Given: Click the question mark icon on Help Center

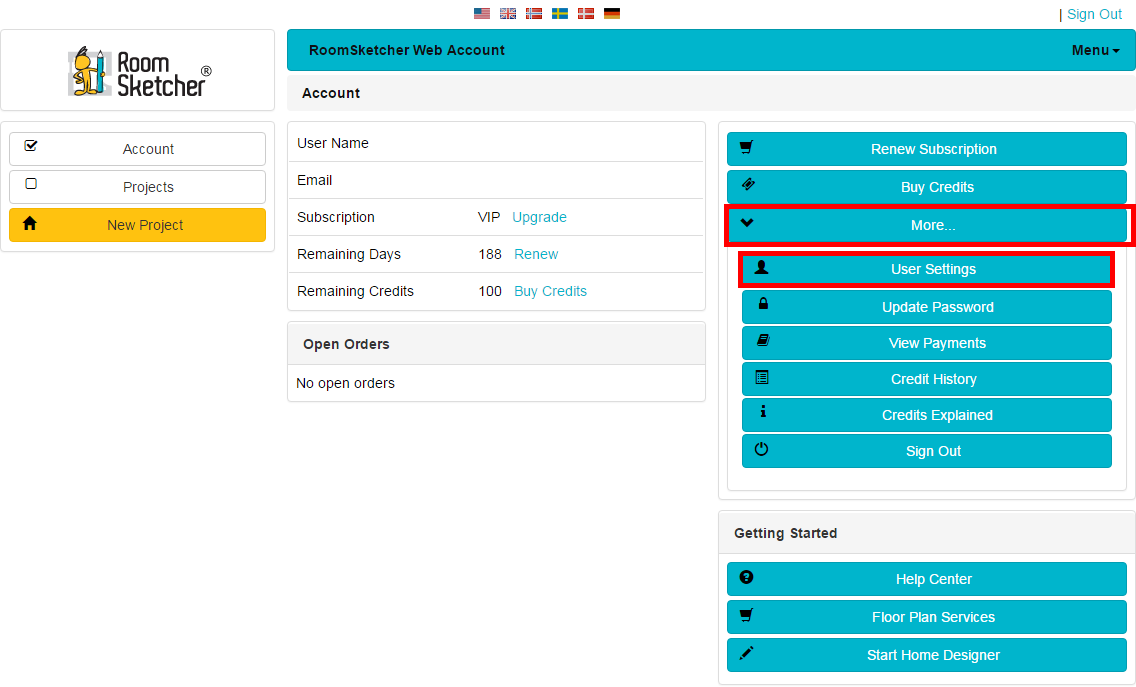Looking at the screenshot, I should (x=746, y=577).
